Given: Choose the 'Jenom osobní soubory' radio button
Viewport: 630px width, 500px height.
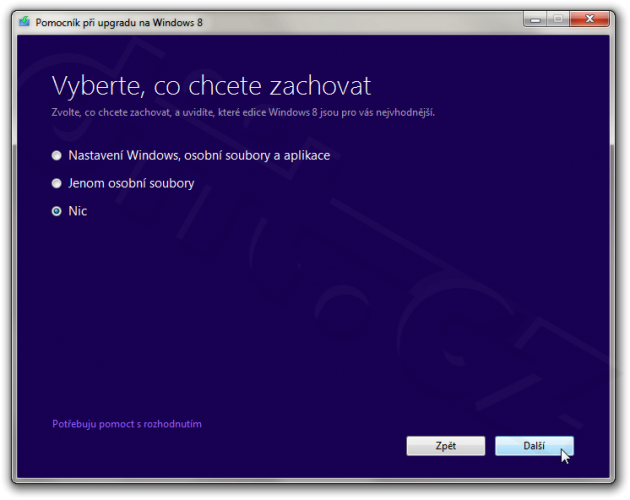Looking at the screenshot, I should [x=57, y=184].
